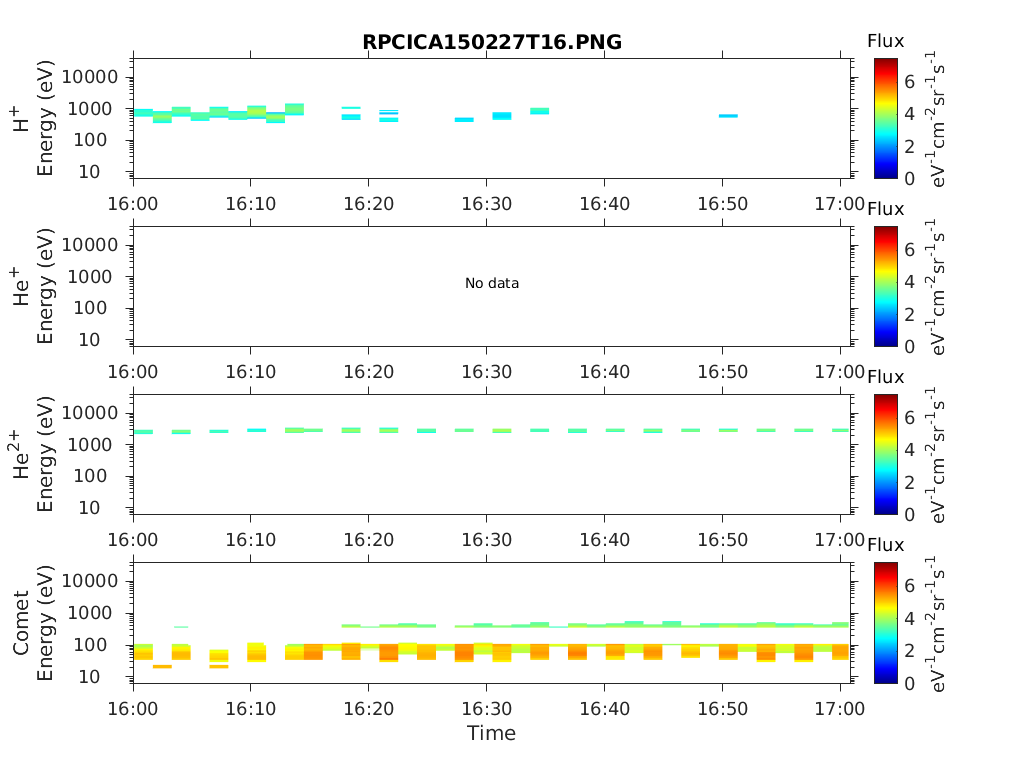Image resolution: width=1024 pixels, height=768 pixels.
Task: Click the 1000 tick label on the H+ panel
Action: (x=90, y=108)
